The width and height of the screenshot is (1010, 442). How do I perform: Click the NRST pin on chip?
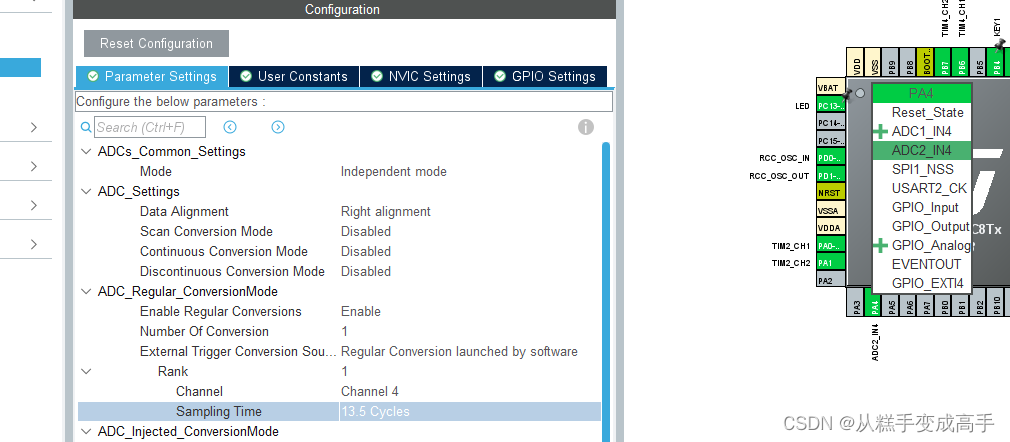pos(830,193)
